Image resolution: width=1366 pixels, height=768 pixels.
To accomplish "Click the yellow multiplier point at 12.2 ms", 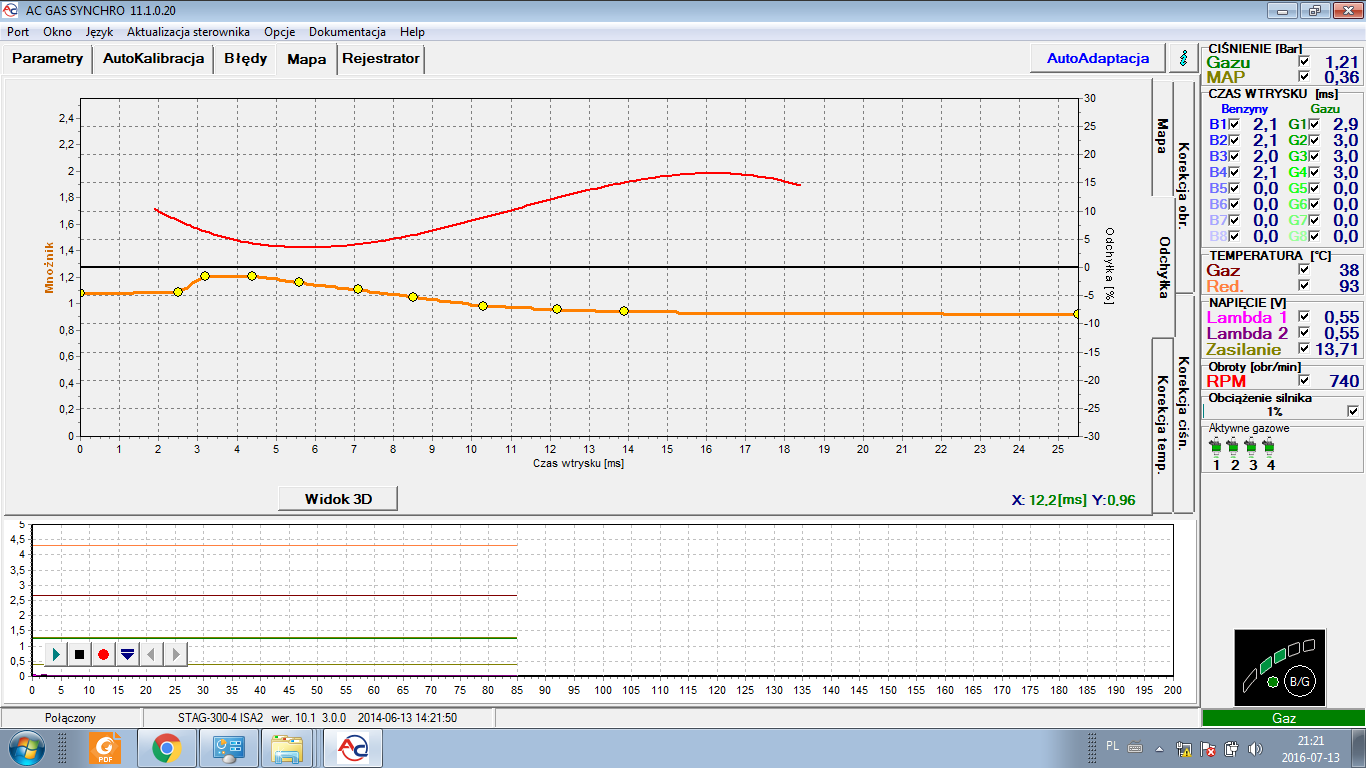I will 557,309.
